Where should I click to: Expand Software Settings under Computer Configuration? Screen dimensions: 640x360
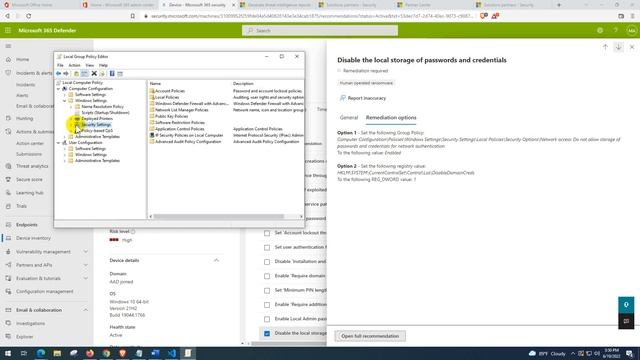(64, 95)
